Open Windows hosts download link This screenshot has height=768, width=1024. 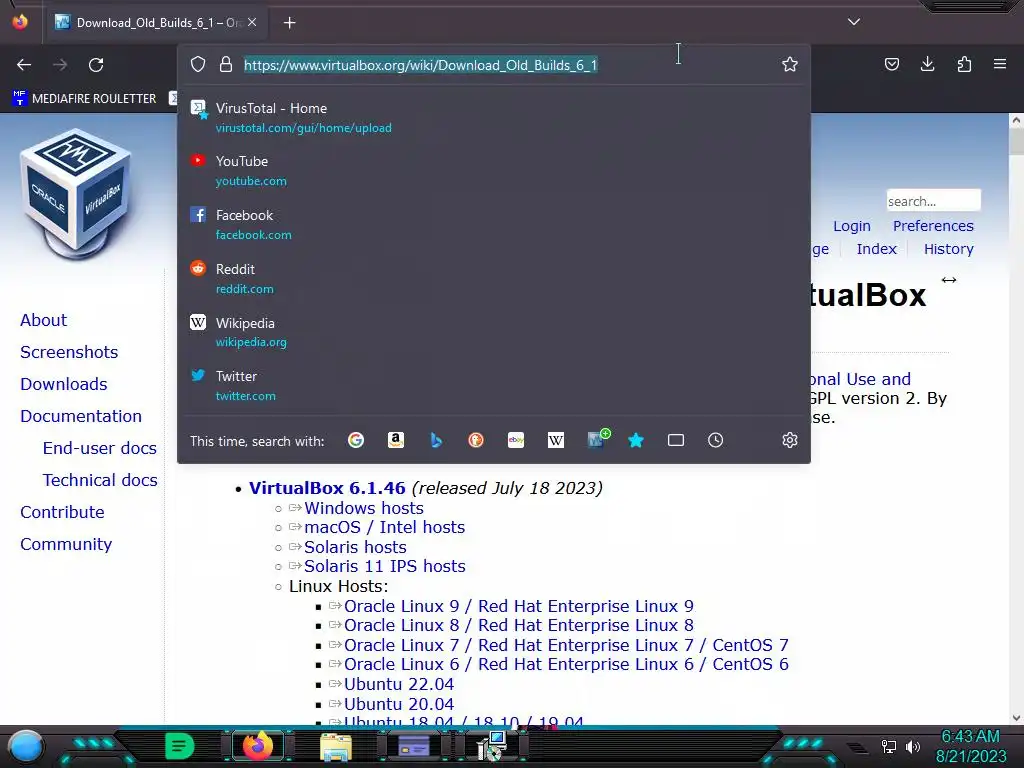(364, 508)
